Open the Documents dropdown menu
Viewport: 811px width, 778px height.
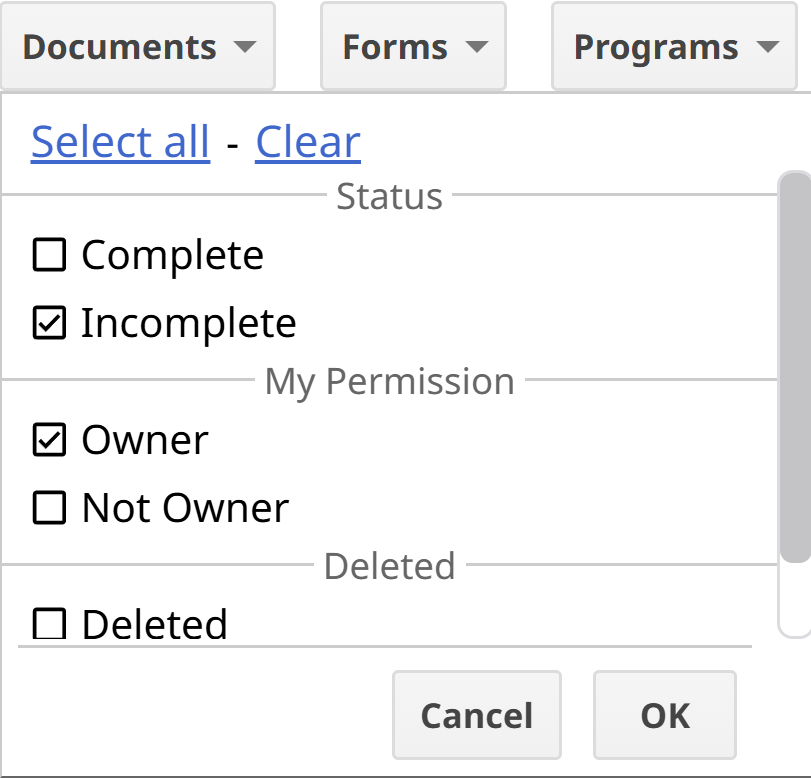(137, 47)
